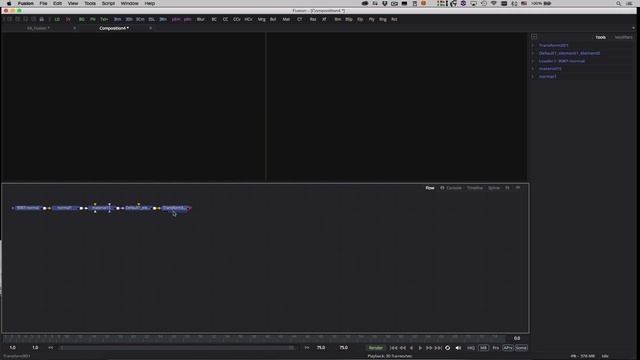Image resolution: width=640 pixels, height=360 pixels.
Task: Expand the normal1 tool controls
Action: click(x=533, y=76)
